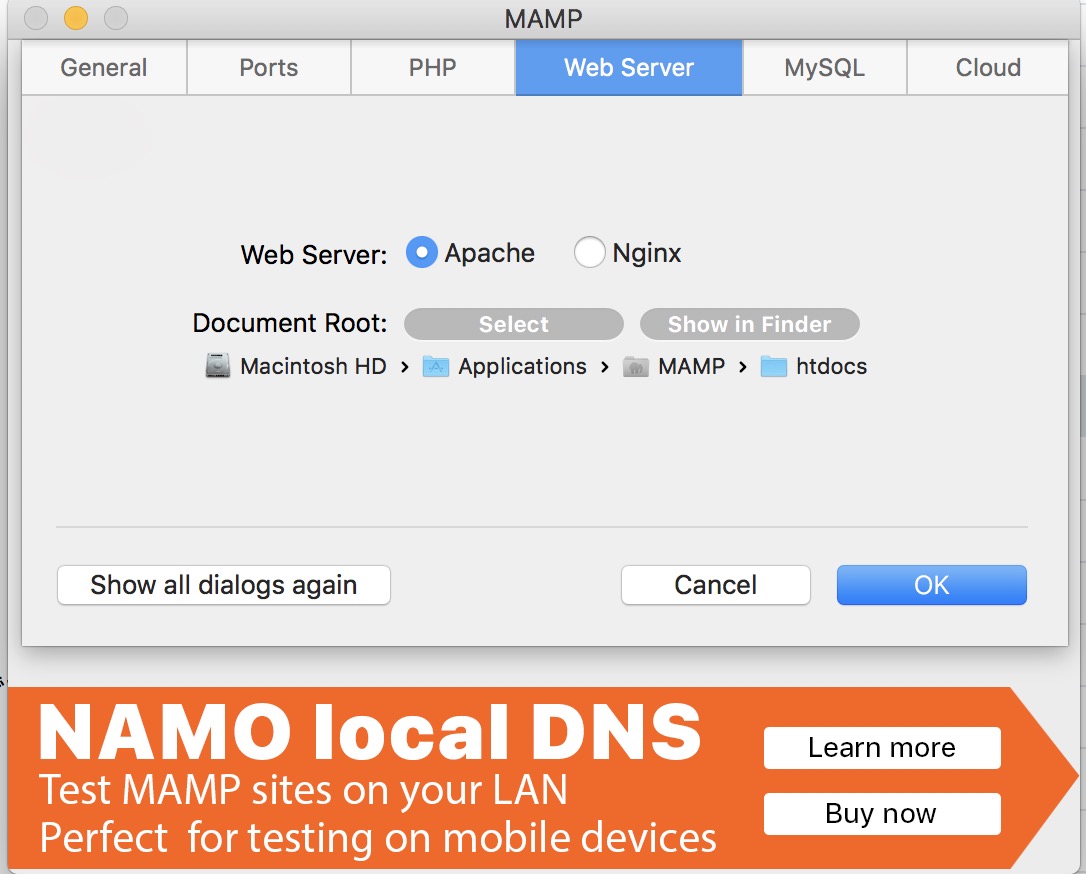
Task: Click the Macintosh HD drive icon
Action: coord(218,365)
